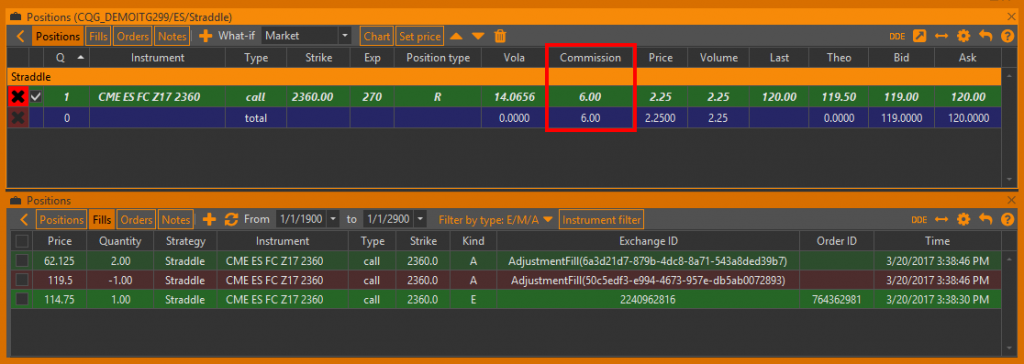
Task: Open settings gear in the Fills panel
Action: (x=963, y=220)
